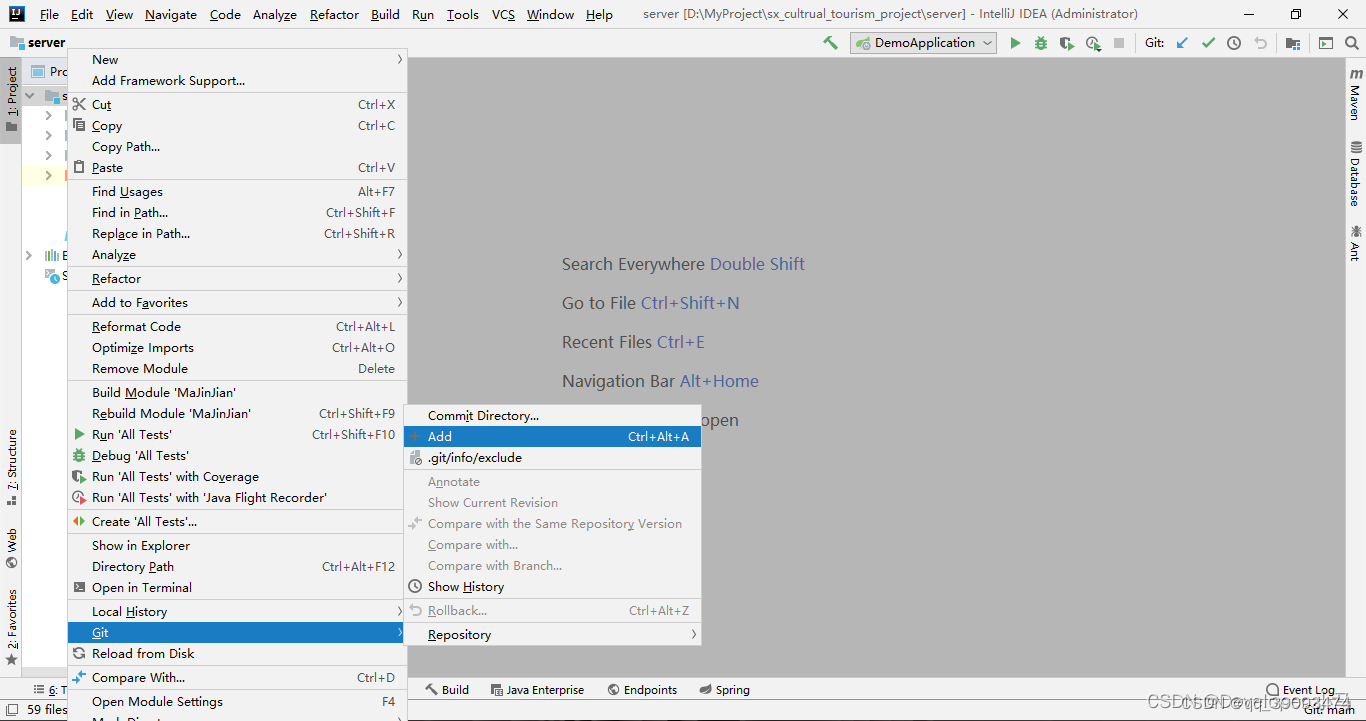Toggle the 1: Project tool window
This screenshot has height=721, width=1366.
(11, 100)
